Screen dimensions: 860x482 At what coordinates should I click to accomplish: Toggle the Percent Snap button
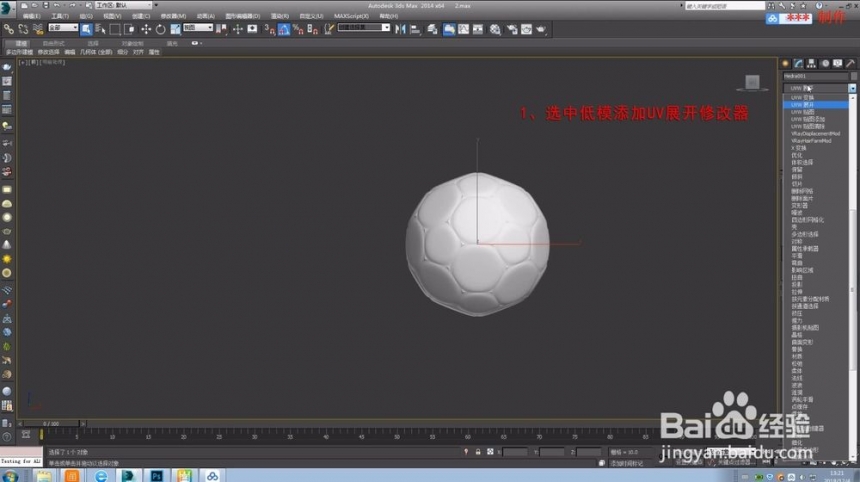298,29
